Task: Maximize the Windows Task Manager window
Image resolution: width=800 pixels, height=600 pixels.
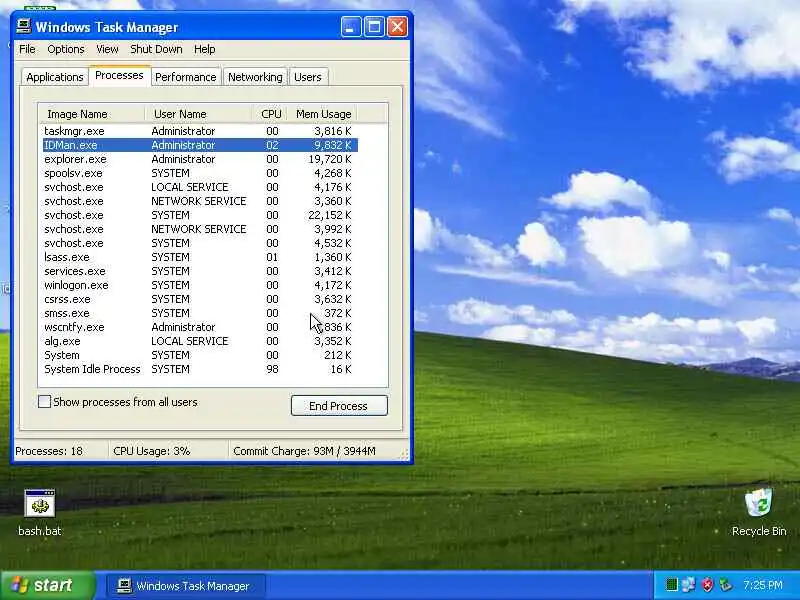Action: click(x=374, y=27)
